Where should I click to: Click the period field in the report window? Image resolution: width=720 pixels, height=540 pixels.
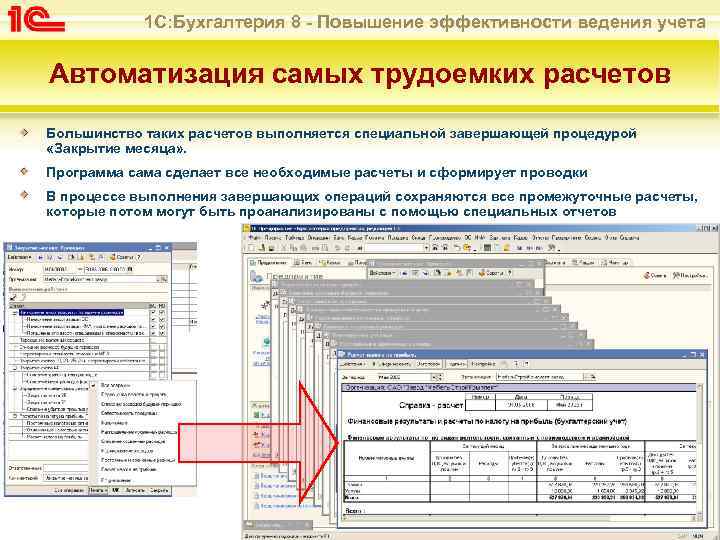pyautogui.click(x=405, y=377)
